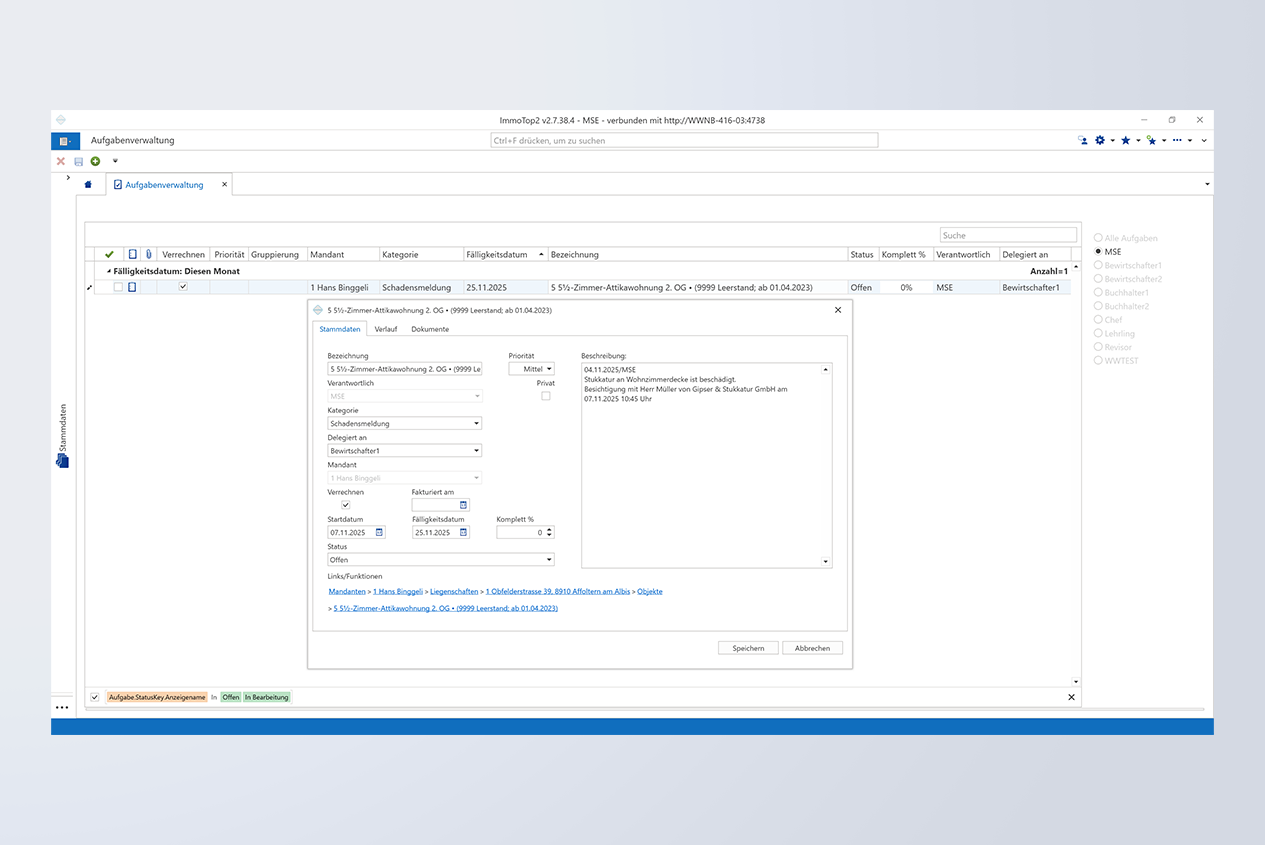Open the Delegiert an Bewirtschafter1 dropdown
The width and height of the screenshot is (1265, 845).
(476, 451)
